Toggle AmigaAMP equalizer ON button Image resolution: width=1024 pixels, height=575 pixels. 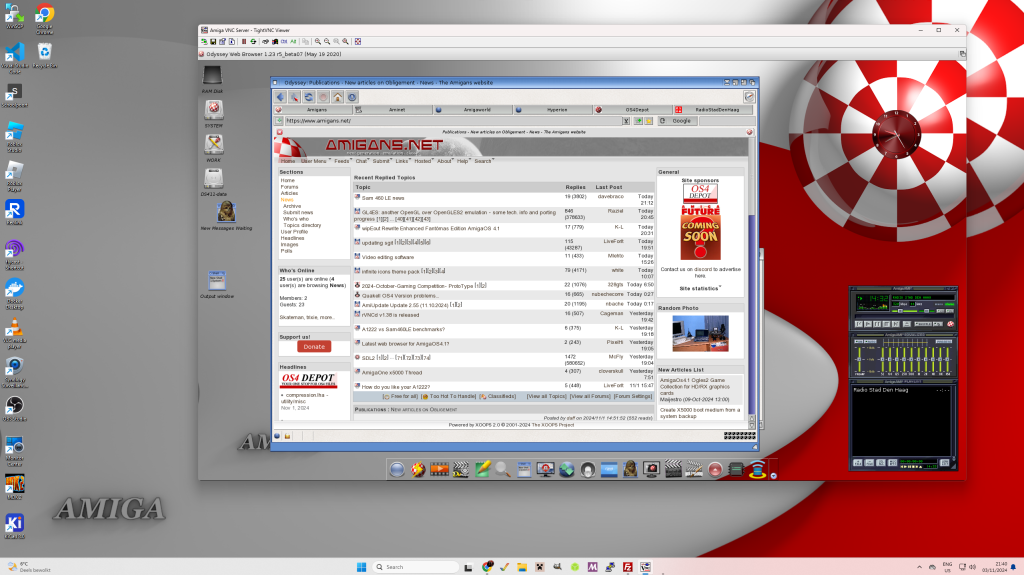pos(859,341)
